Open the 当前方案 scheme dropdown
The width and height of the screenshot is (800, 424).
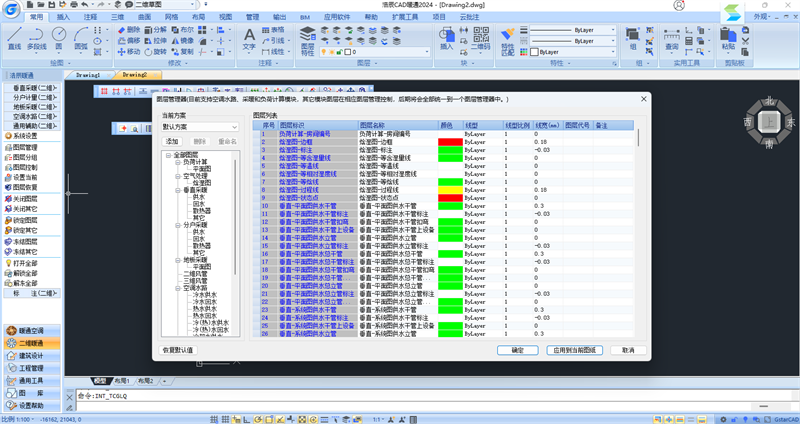[x=200, y=128]
